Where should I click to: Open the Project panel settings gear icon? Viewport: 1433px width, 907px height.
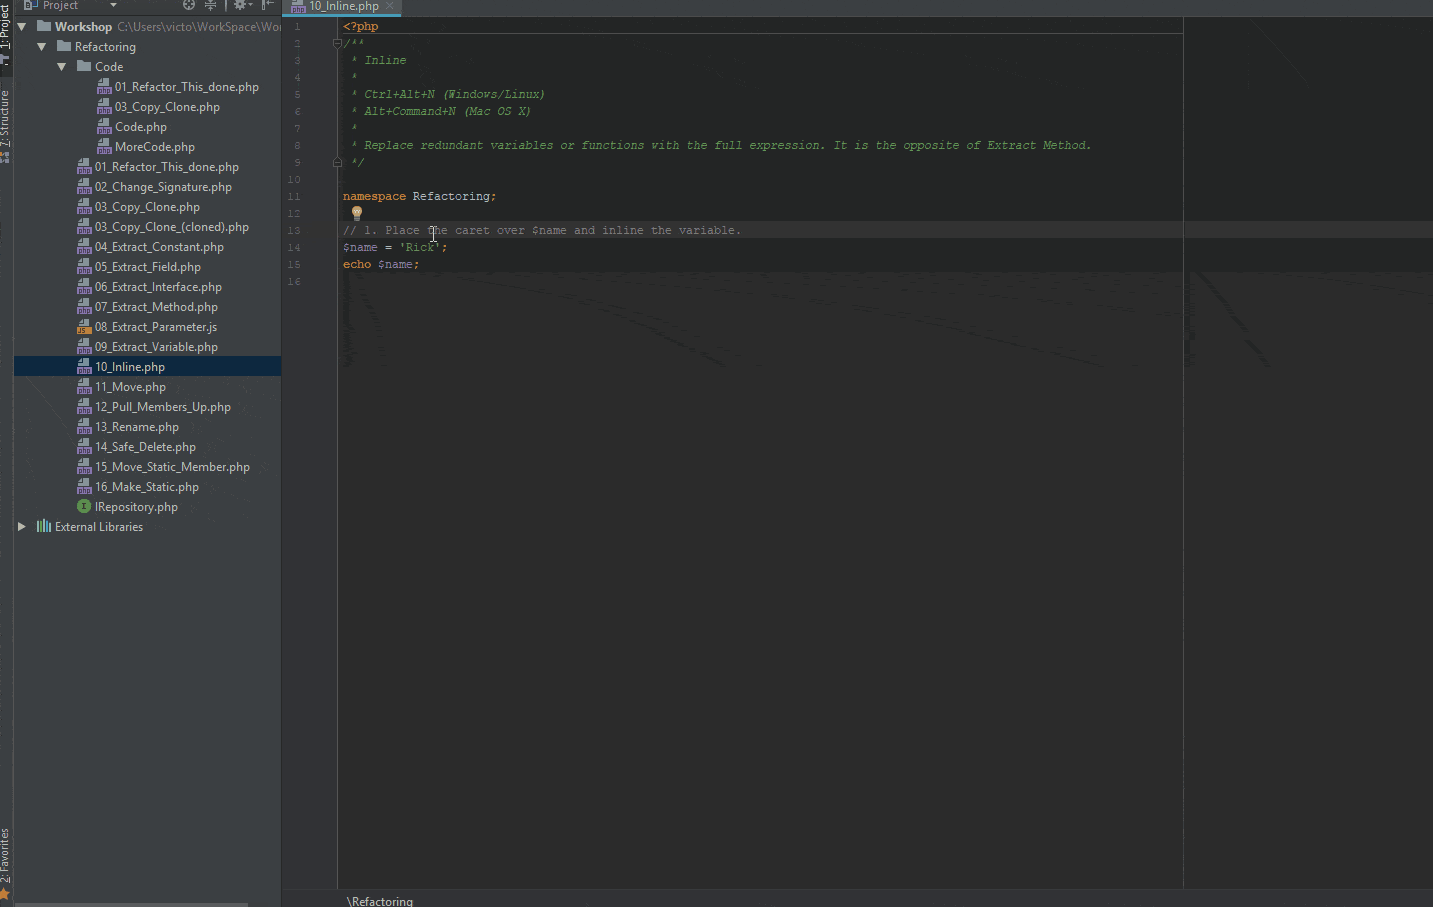click(x=240, y=5)
